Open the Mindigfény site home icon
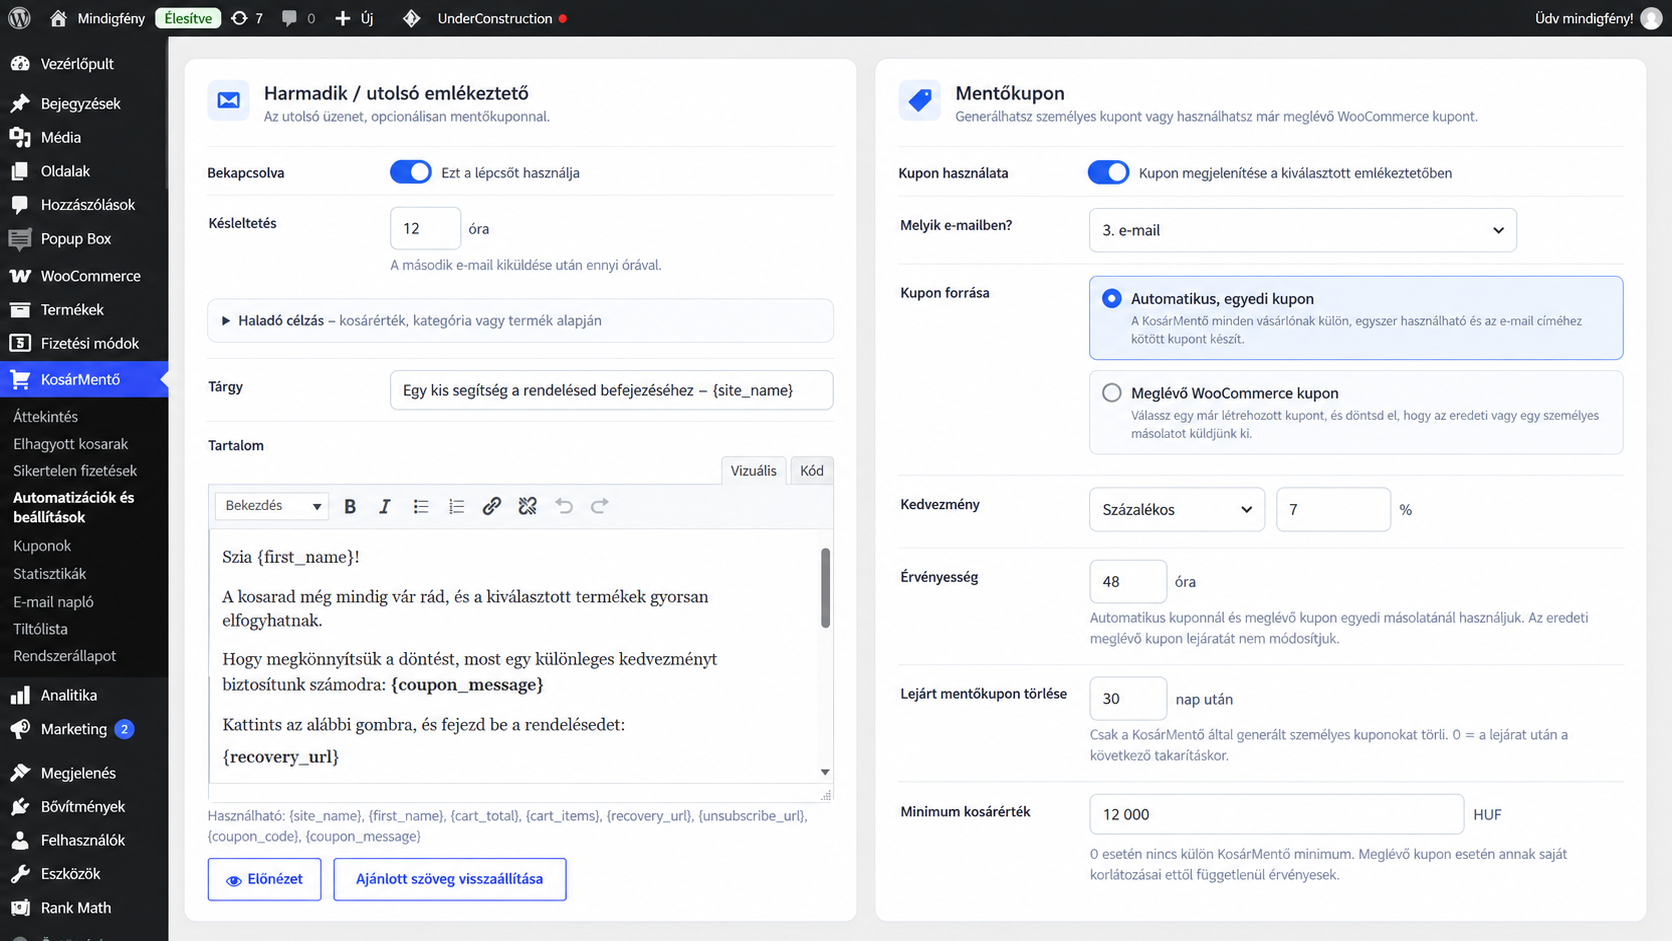The width and height of the screenshot is (1672, 941). point(58,18)
